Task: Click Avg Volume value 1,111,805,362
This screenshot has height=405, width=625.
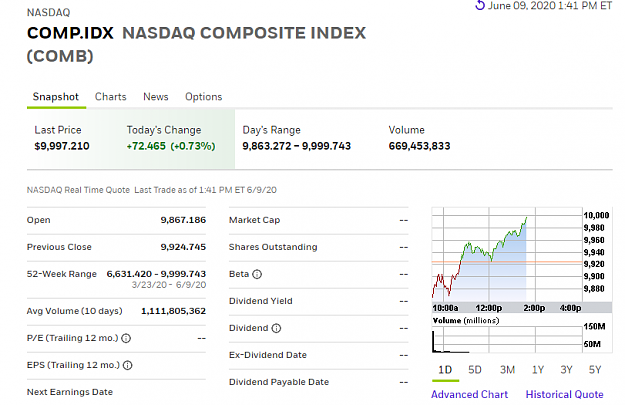Action: [x=173, y=311]
